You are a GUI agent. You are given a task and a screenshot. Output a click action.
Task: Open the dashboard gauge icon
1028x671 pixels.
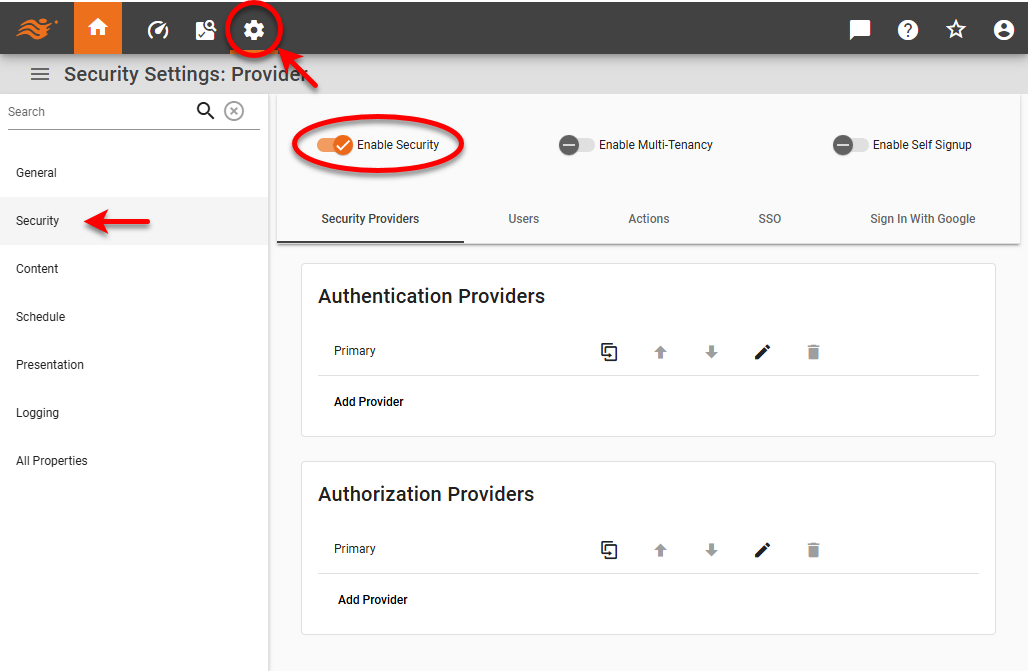pyautogui.click(x=157, y=30)
